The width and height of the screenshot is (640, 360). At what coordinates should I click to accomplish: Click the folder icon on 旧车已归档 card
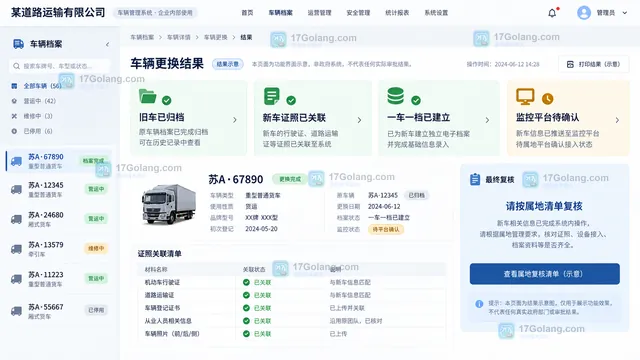click(147, 96)
